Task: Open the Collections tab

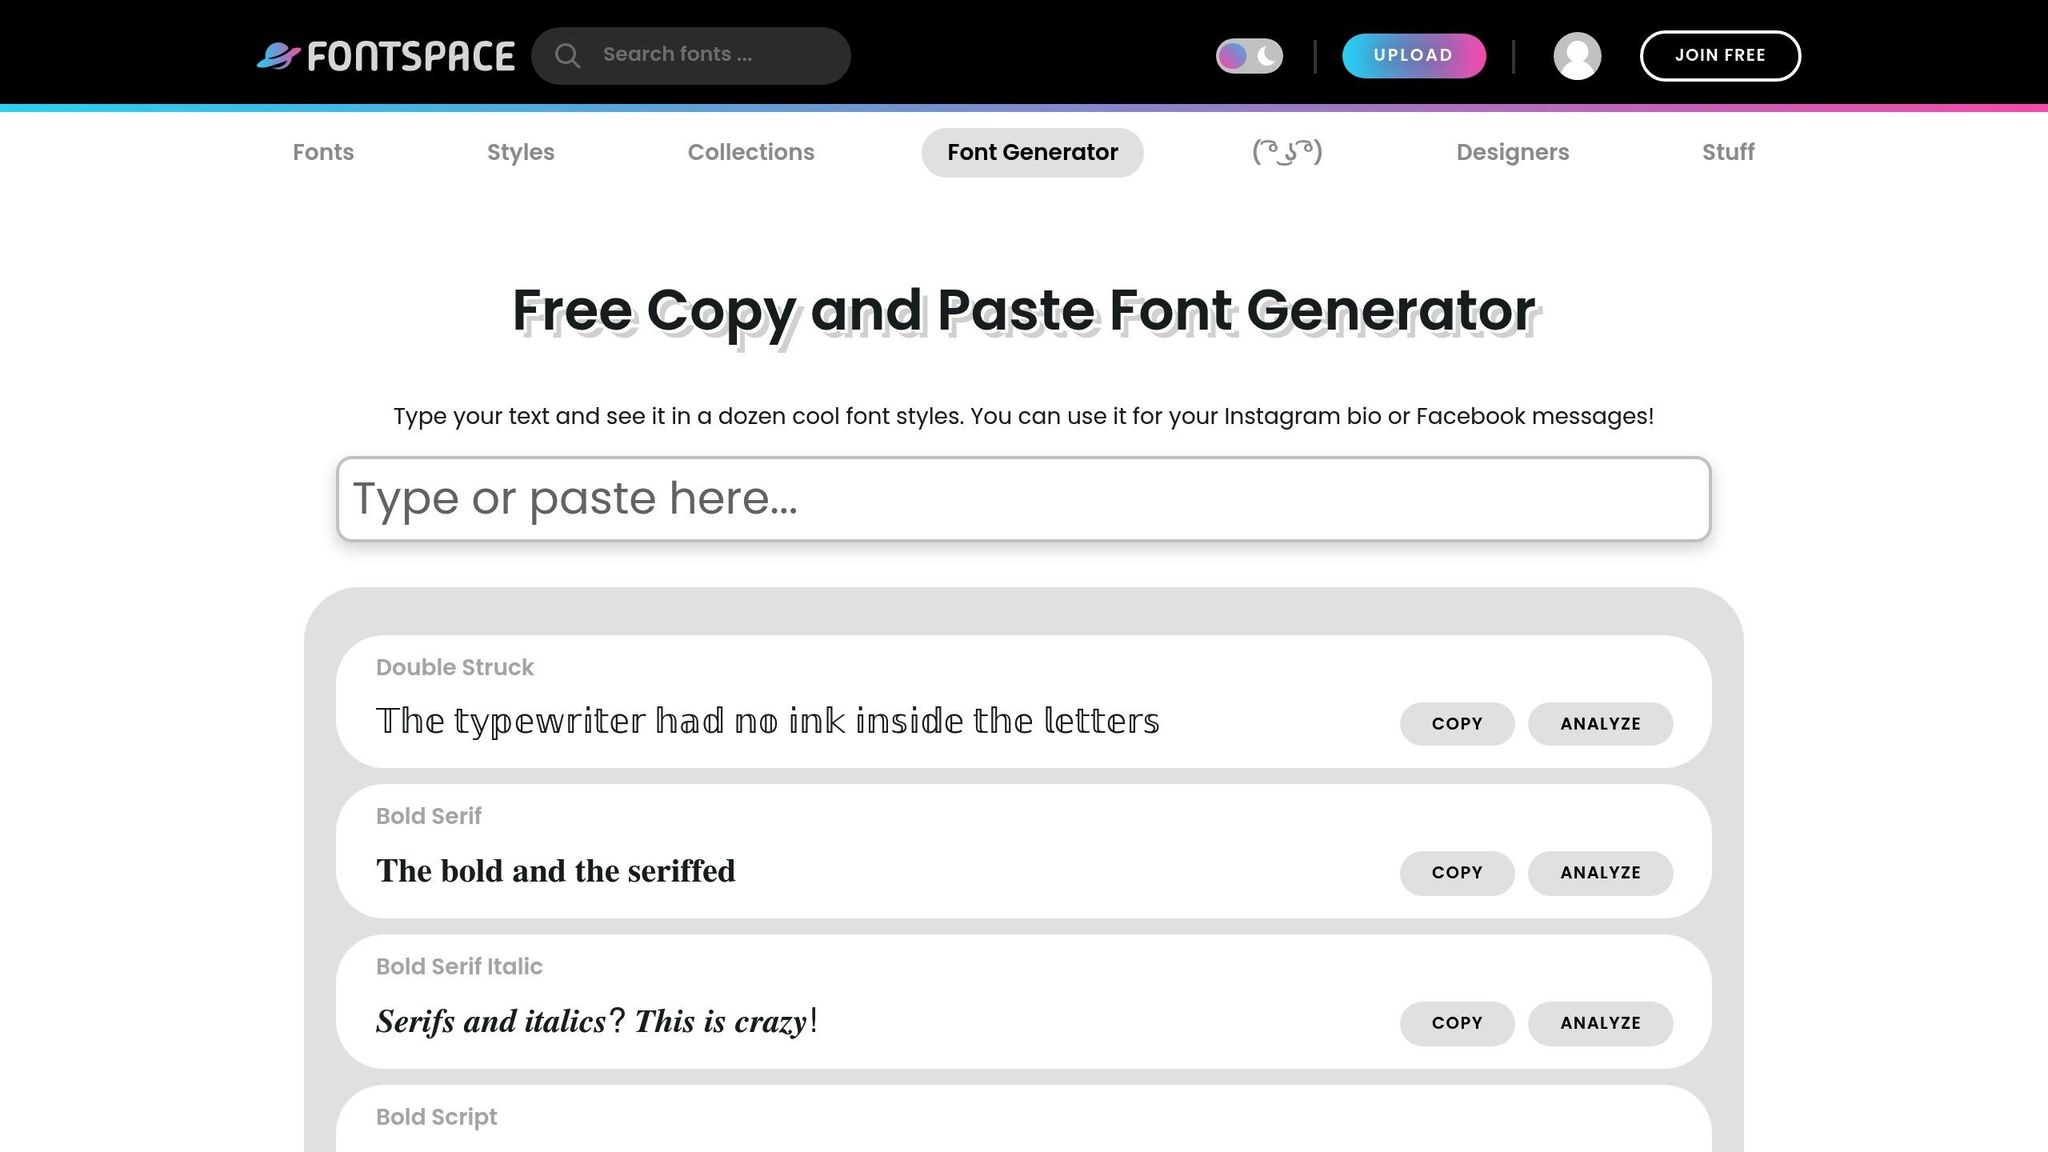Action: tap(750, 152)
